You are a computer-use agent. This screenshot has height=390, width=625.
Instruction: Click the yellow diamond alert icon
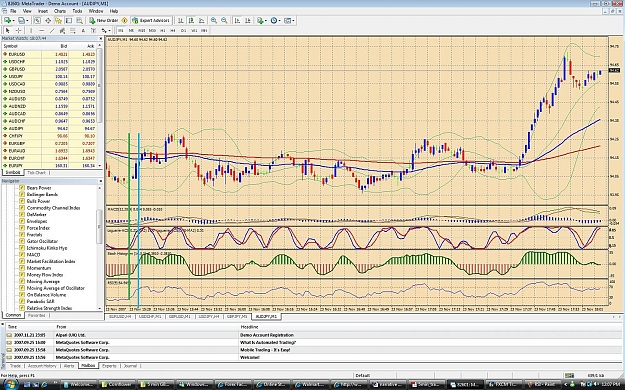pos(124,20)
